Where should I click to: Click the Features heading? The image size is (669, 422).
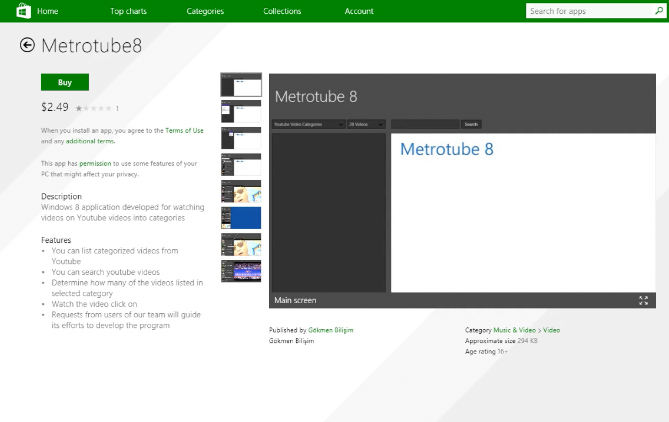56,240
